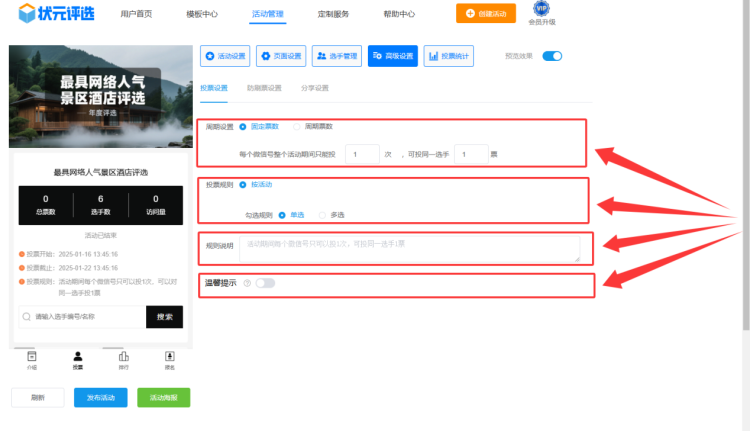Open 投票统计 chart button

click(x=449, y=56)
